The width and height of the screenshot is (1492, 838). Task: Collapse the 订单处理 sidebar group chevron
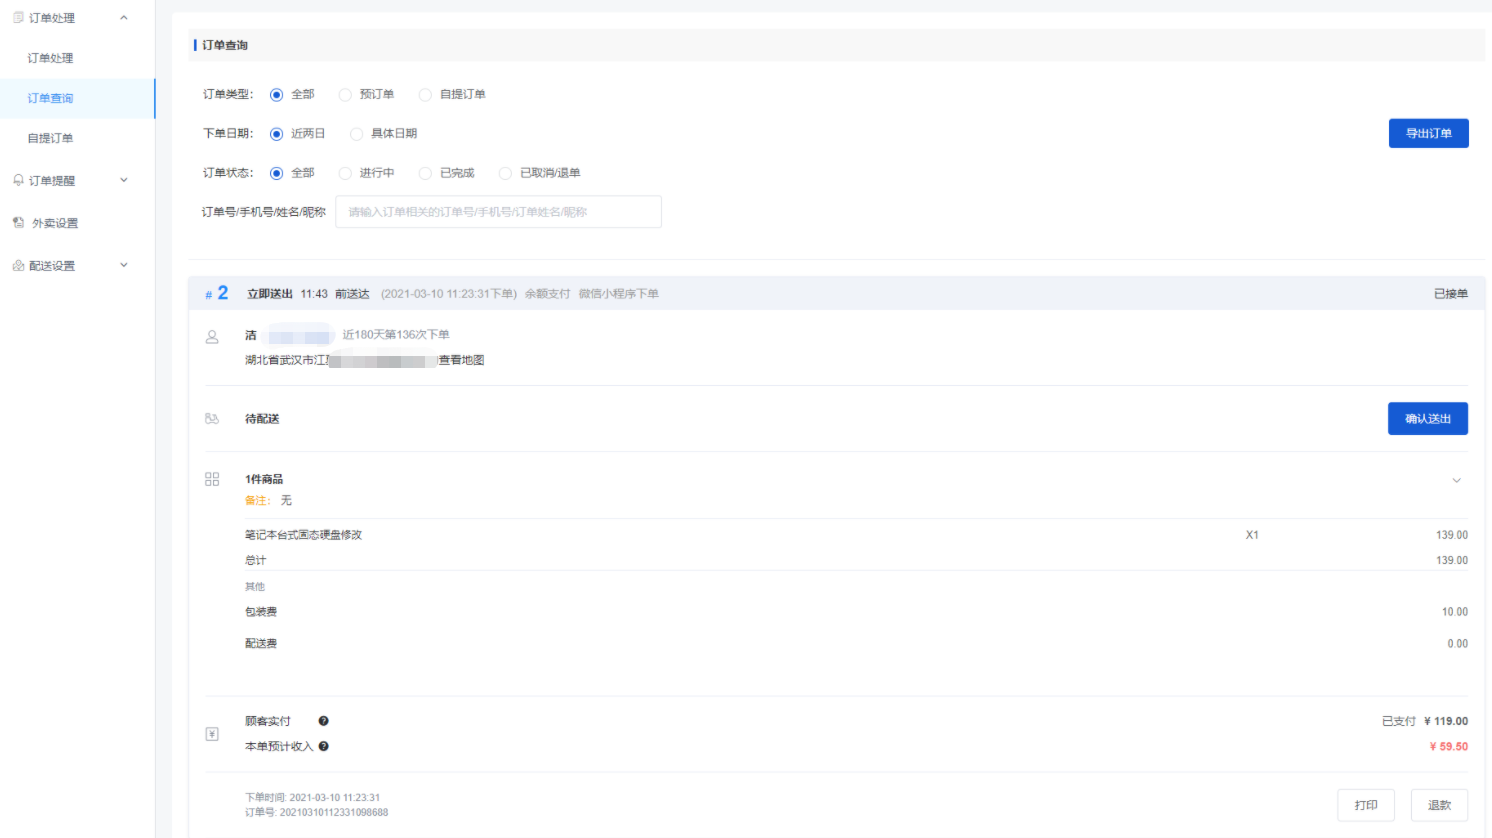[x=124, y=18]
